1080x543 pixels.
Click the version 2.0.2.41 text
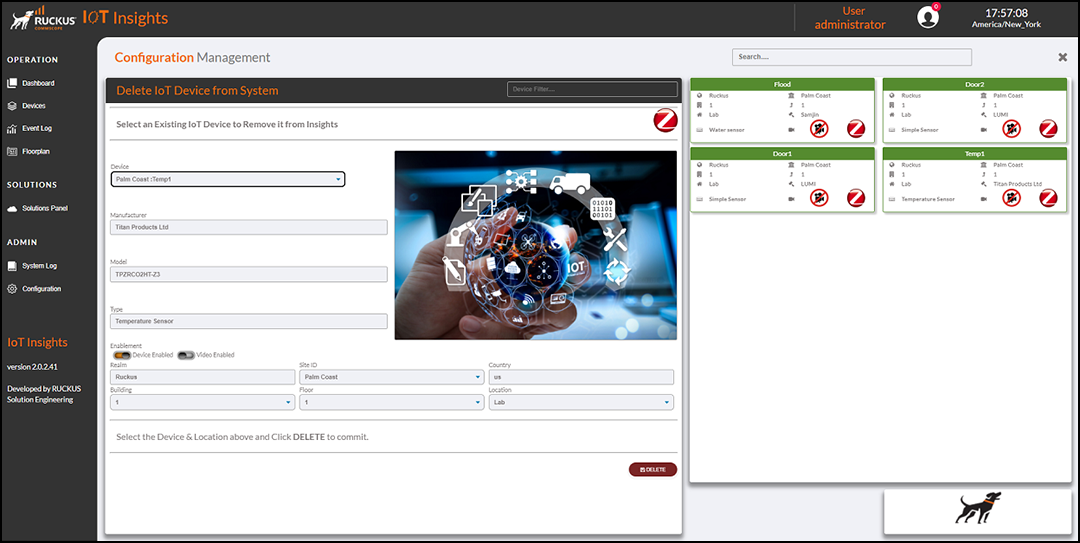pyautogui.click(x=32, y=367)
